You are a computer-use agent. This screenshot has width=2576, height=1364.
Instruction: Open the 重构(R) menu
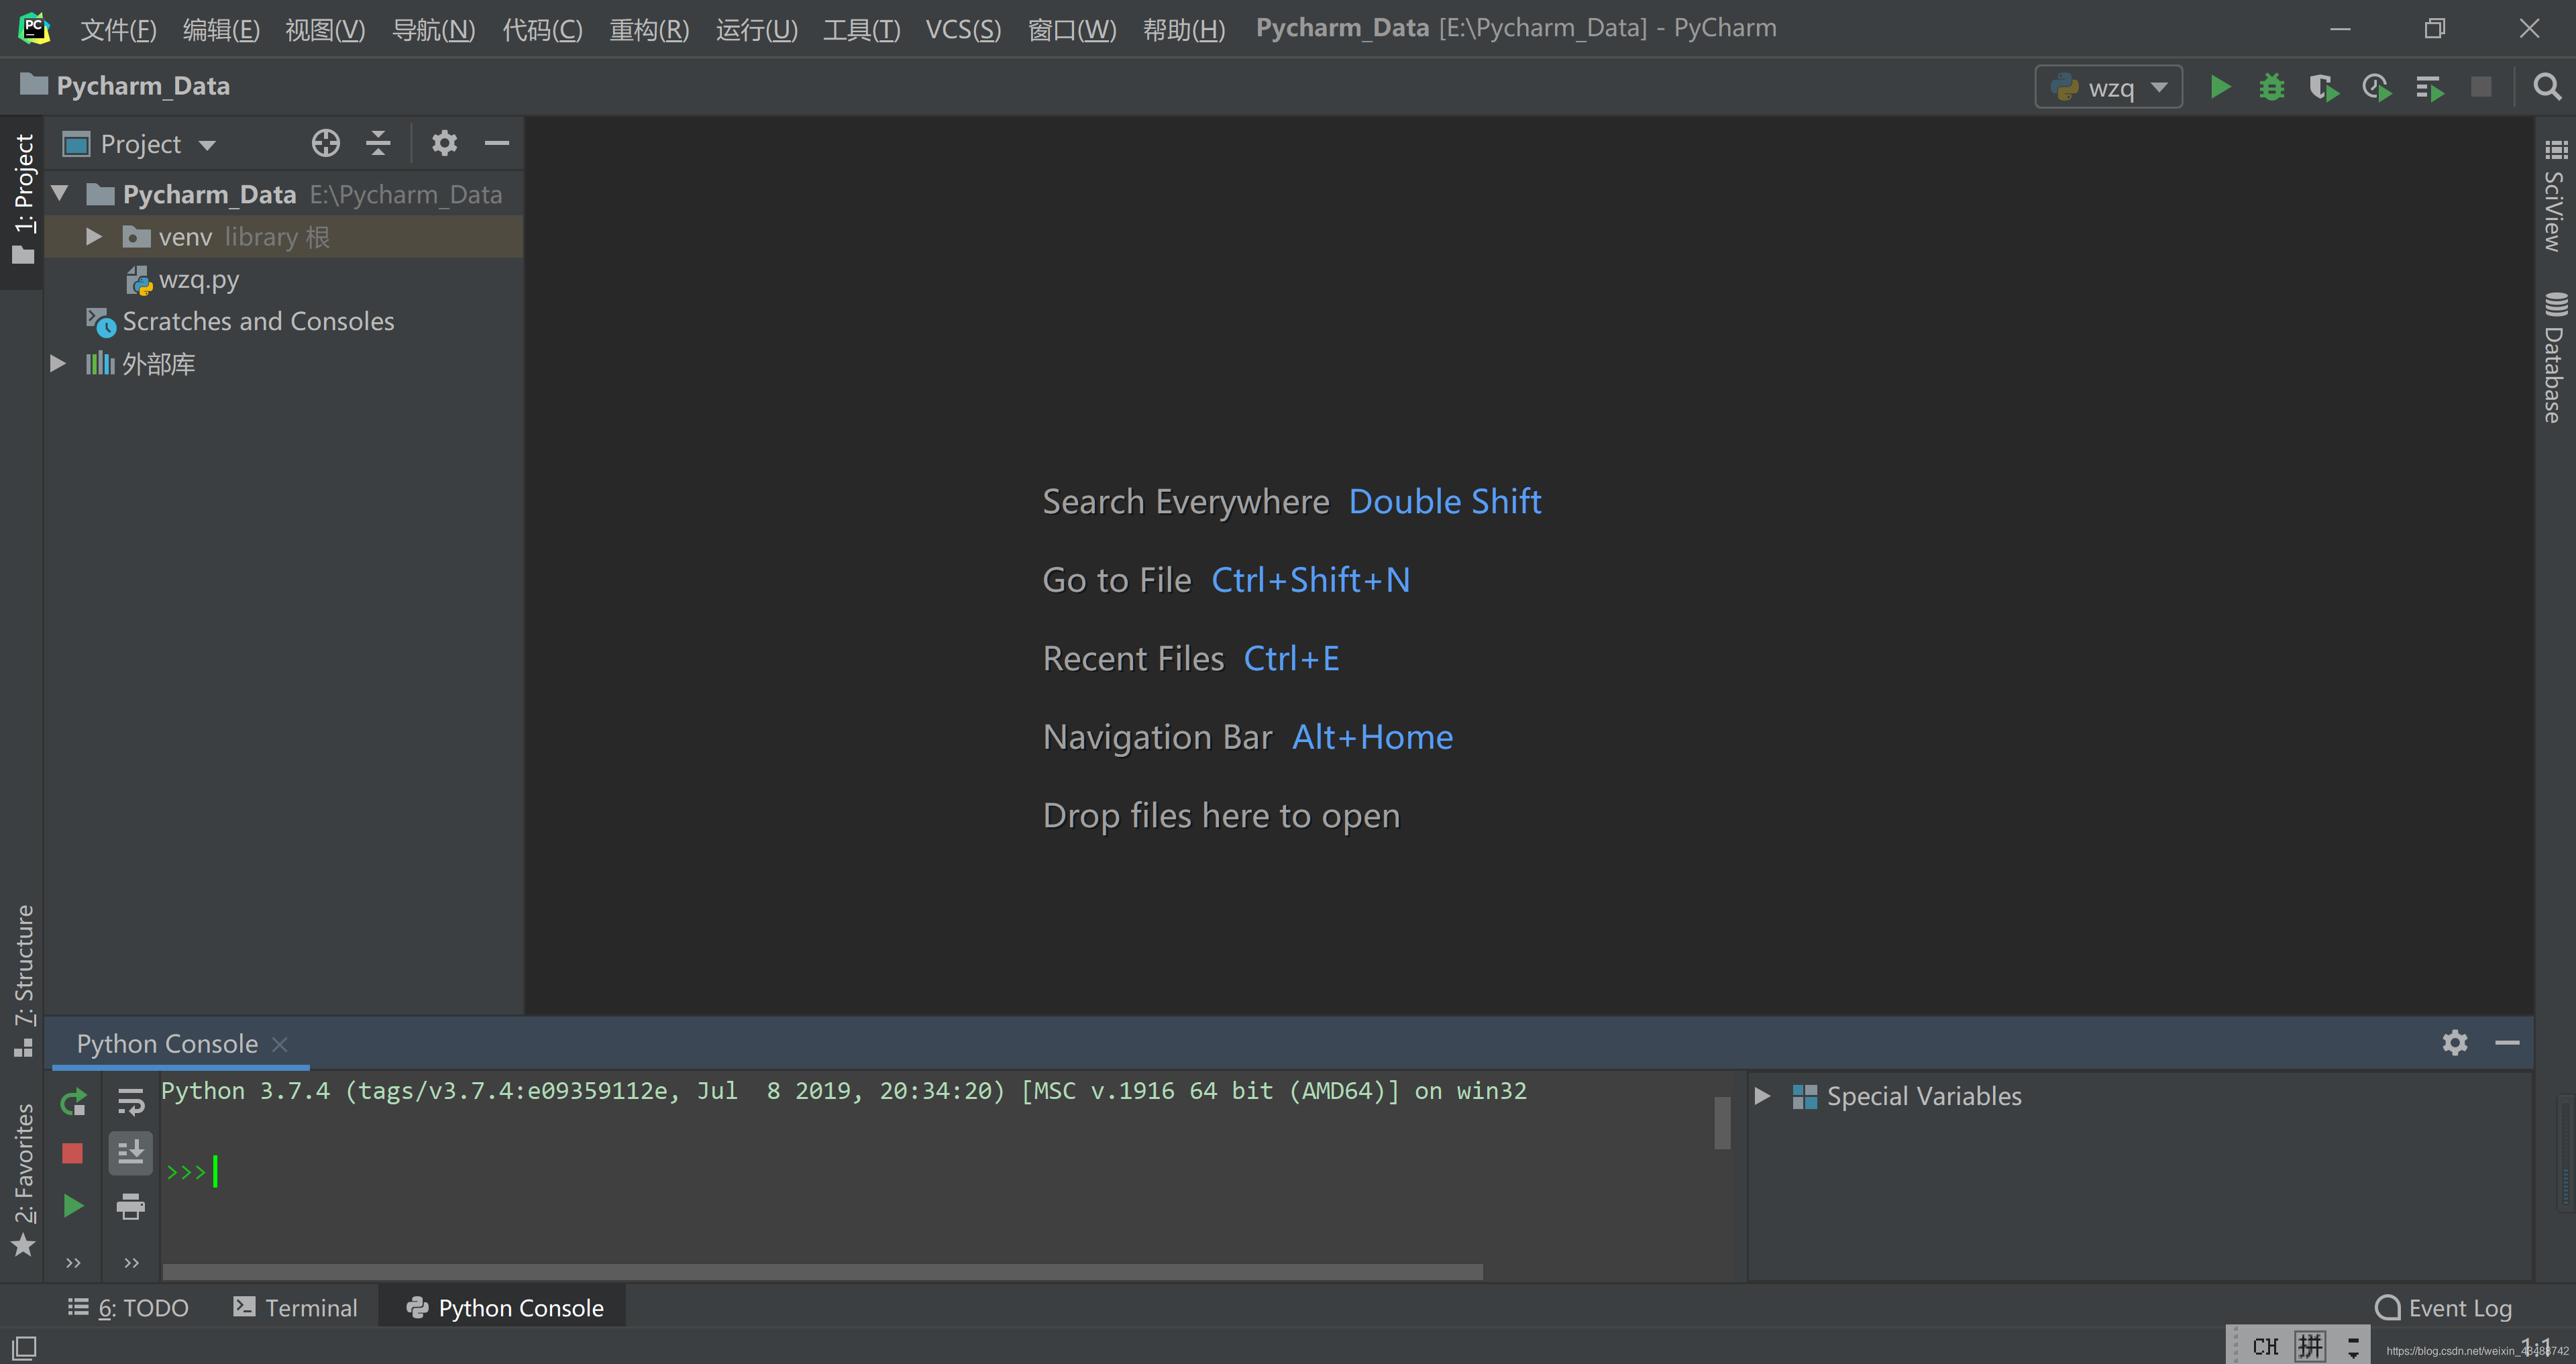click(649, 29)
